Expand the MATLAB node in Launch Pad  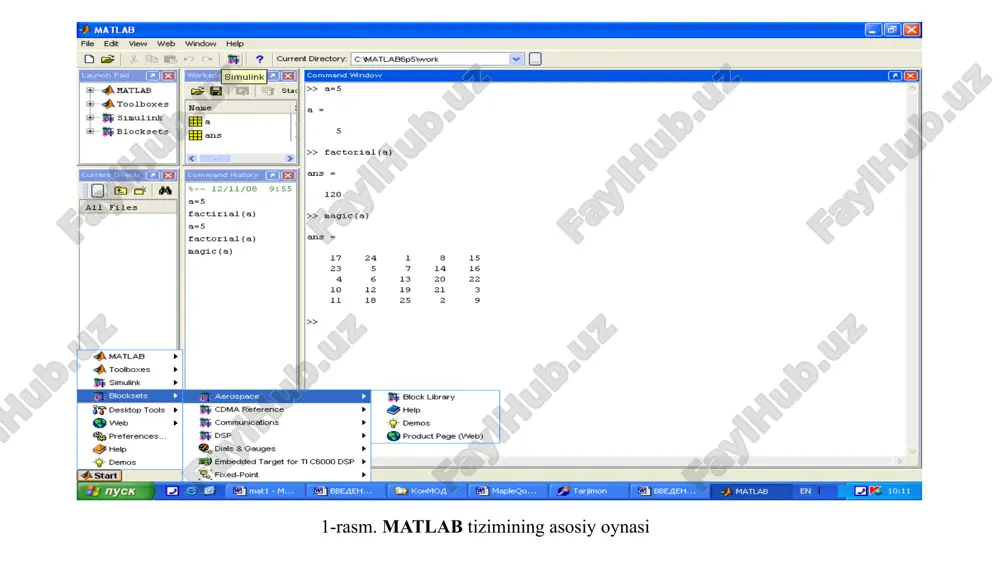click(x=90, y=91)
